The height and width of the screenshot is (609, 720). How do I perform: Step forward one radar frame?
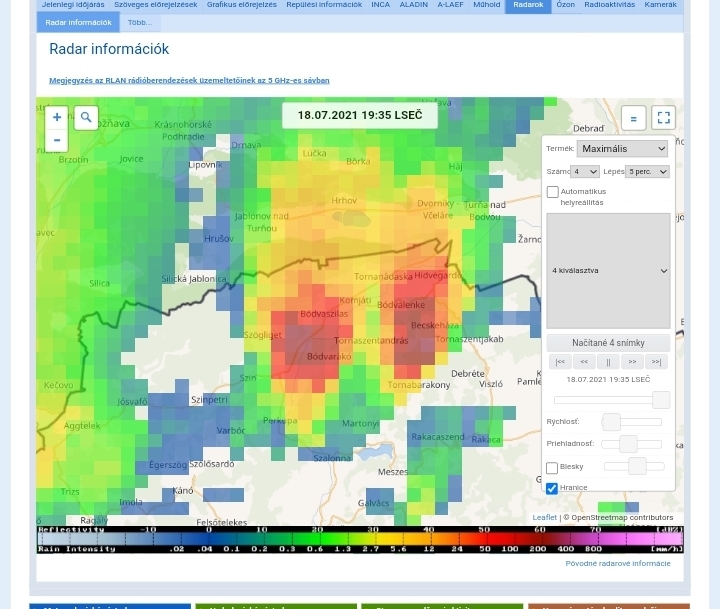click(x=632, y=362)
